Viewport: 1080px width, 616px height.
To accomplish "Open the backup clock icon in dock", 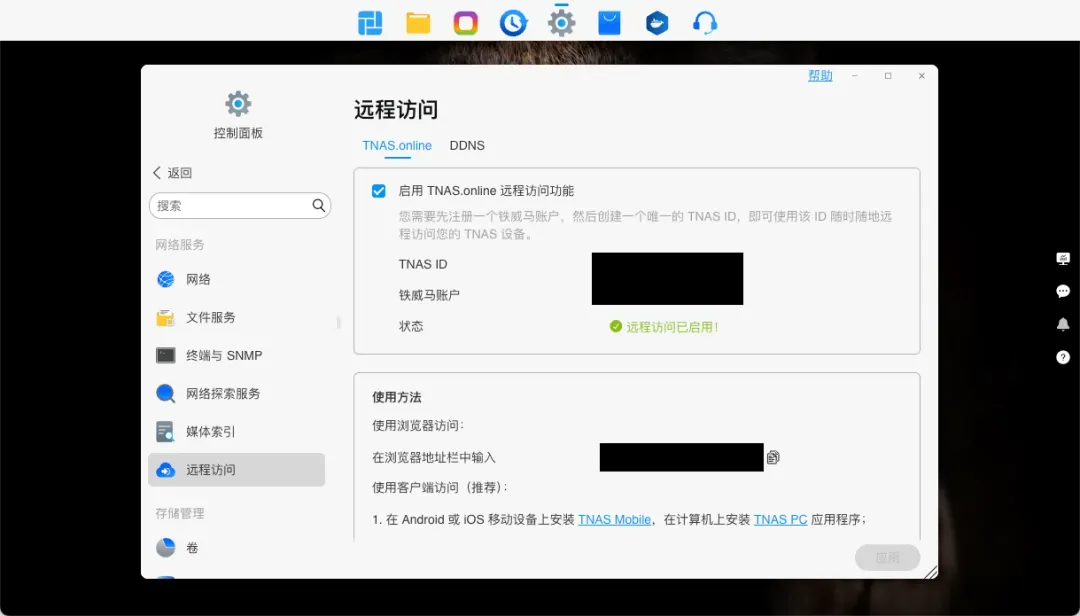I will 513,22.
